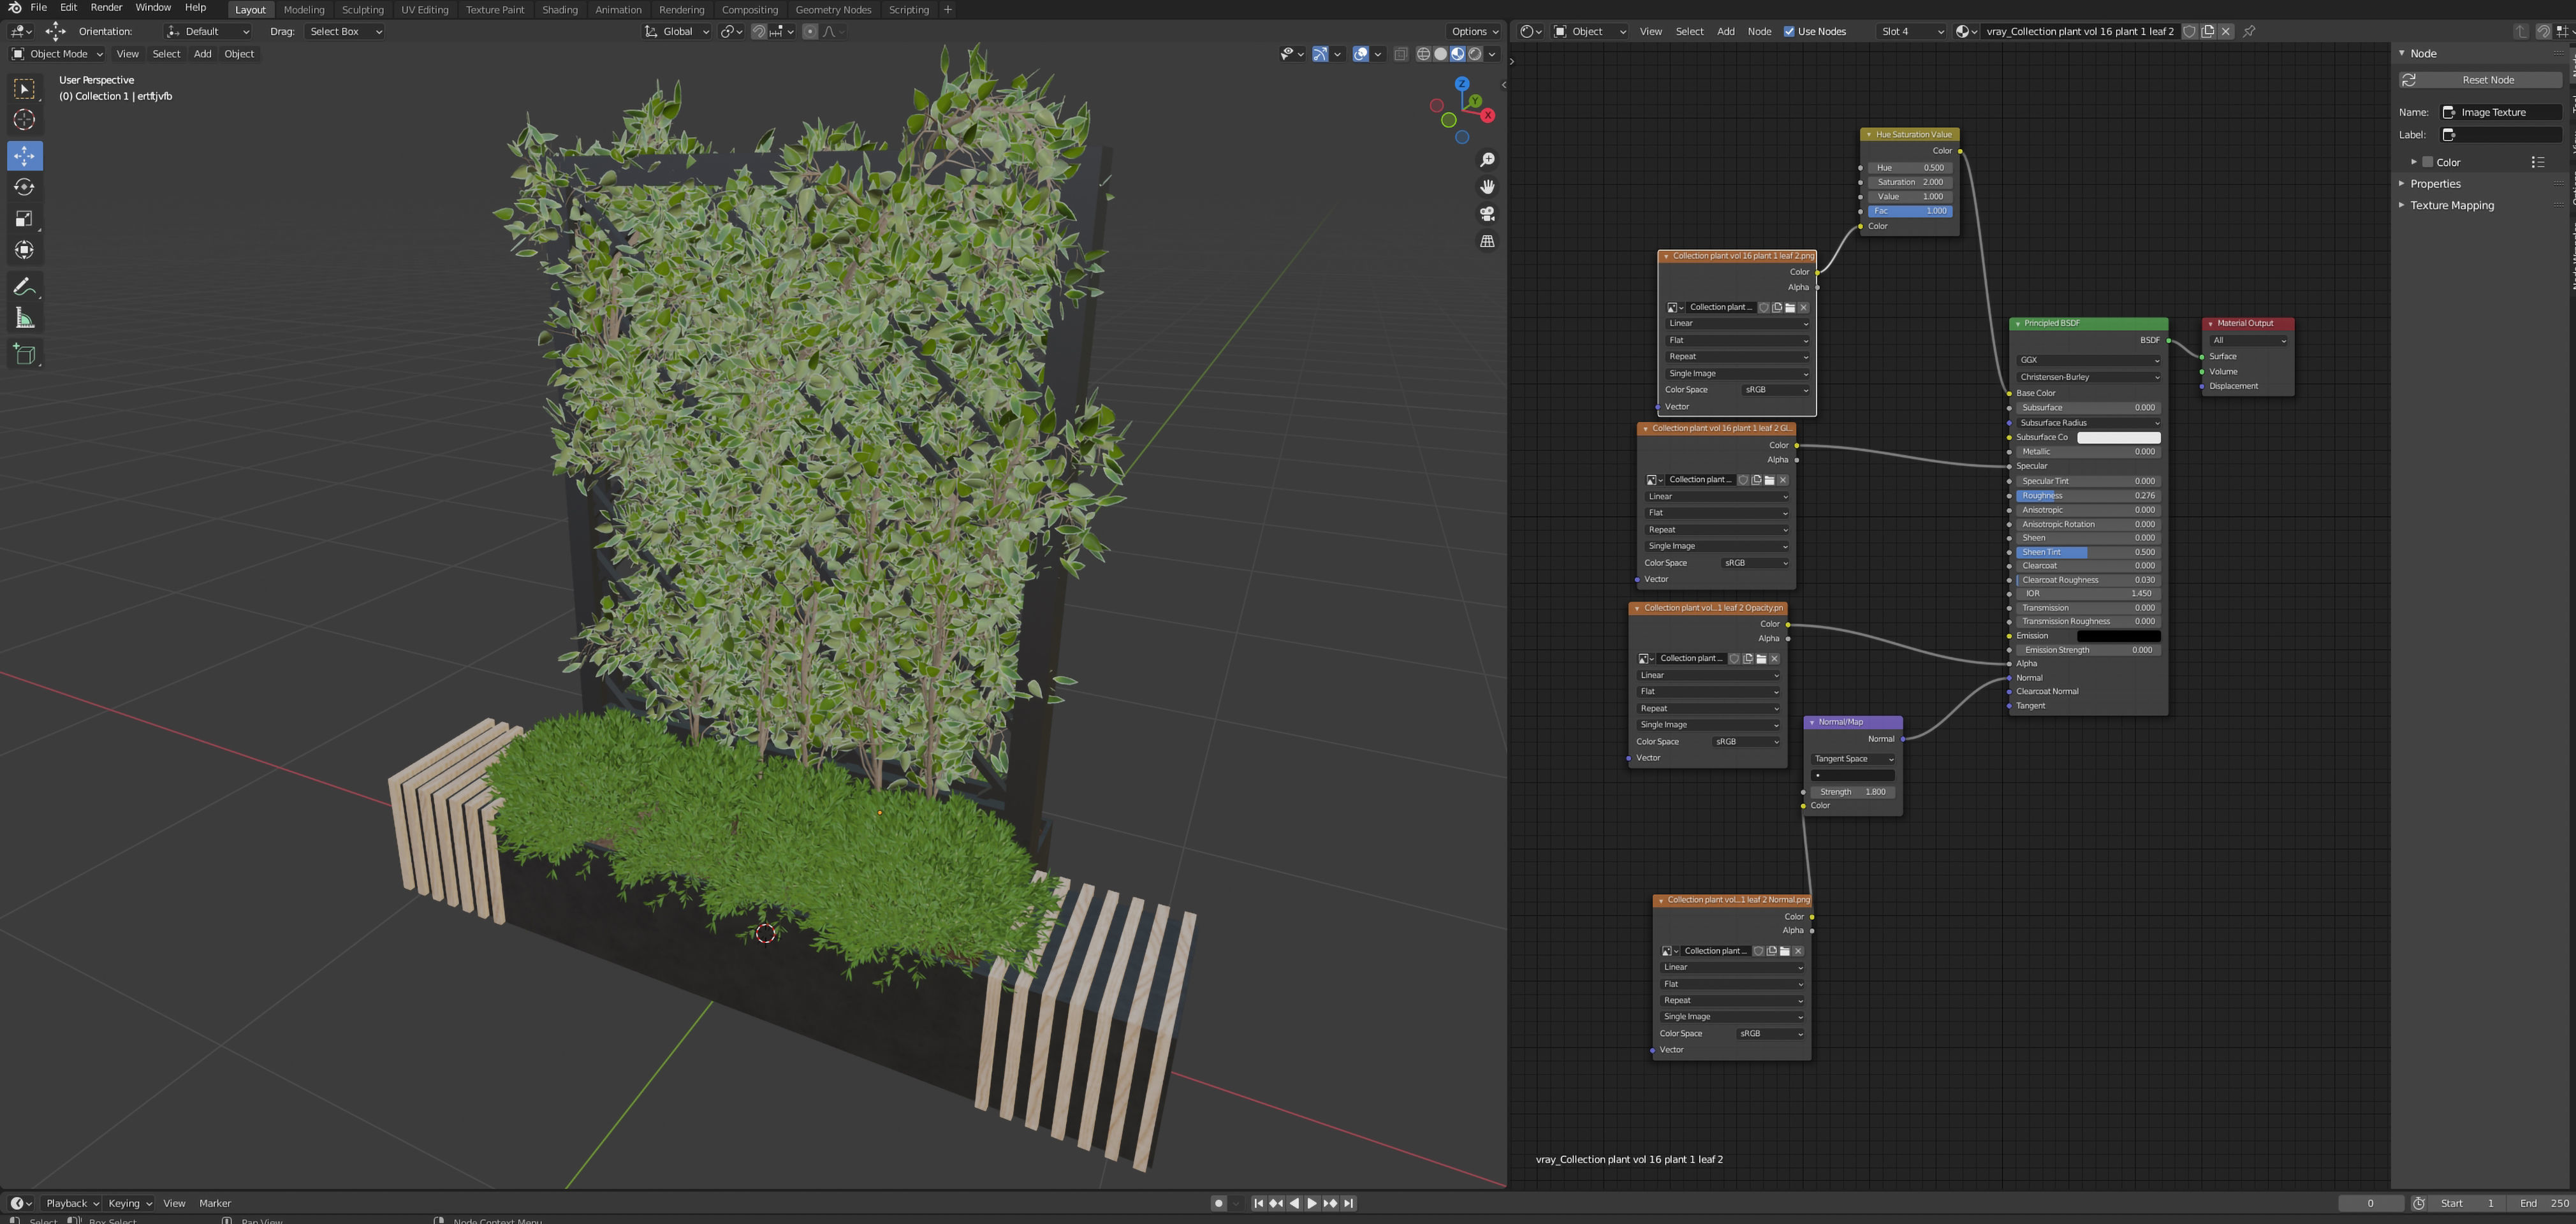2576x1224 pixels.
Task: Open the Orientation Default dropdown
Action: tap(208, 31)
